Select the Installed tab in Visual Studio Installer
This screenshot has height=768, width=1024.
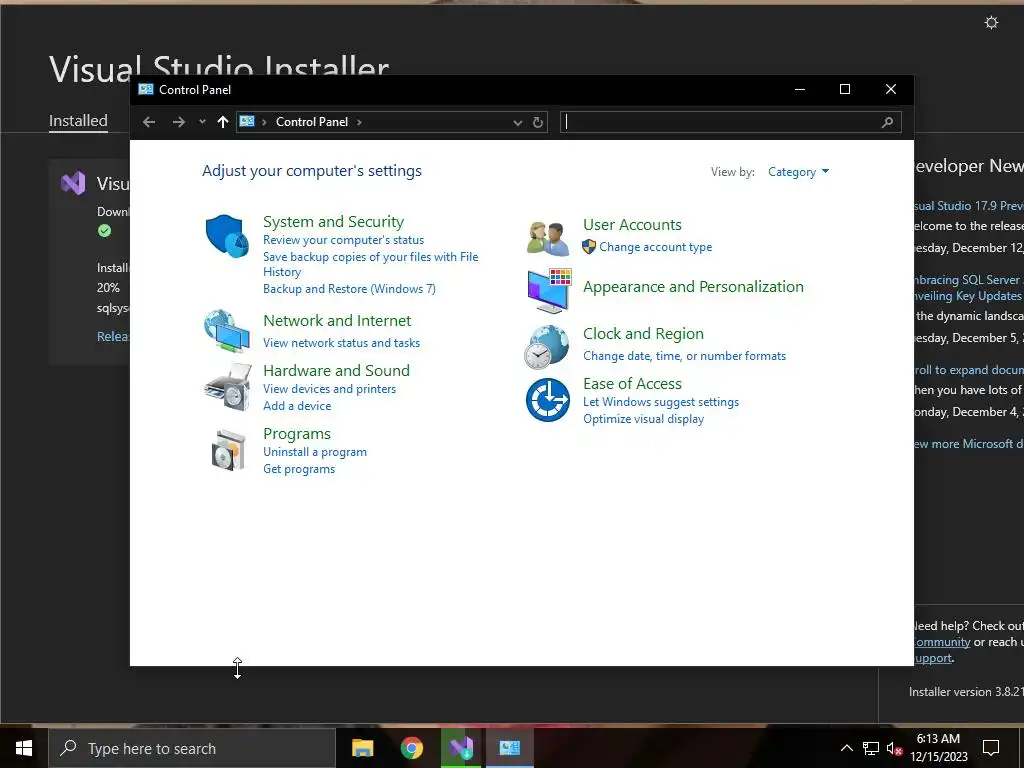78,121
